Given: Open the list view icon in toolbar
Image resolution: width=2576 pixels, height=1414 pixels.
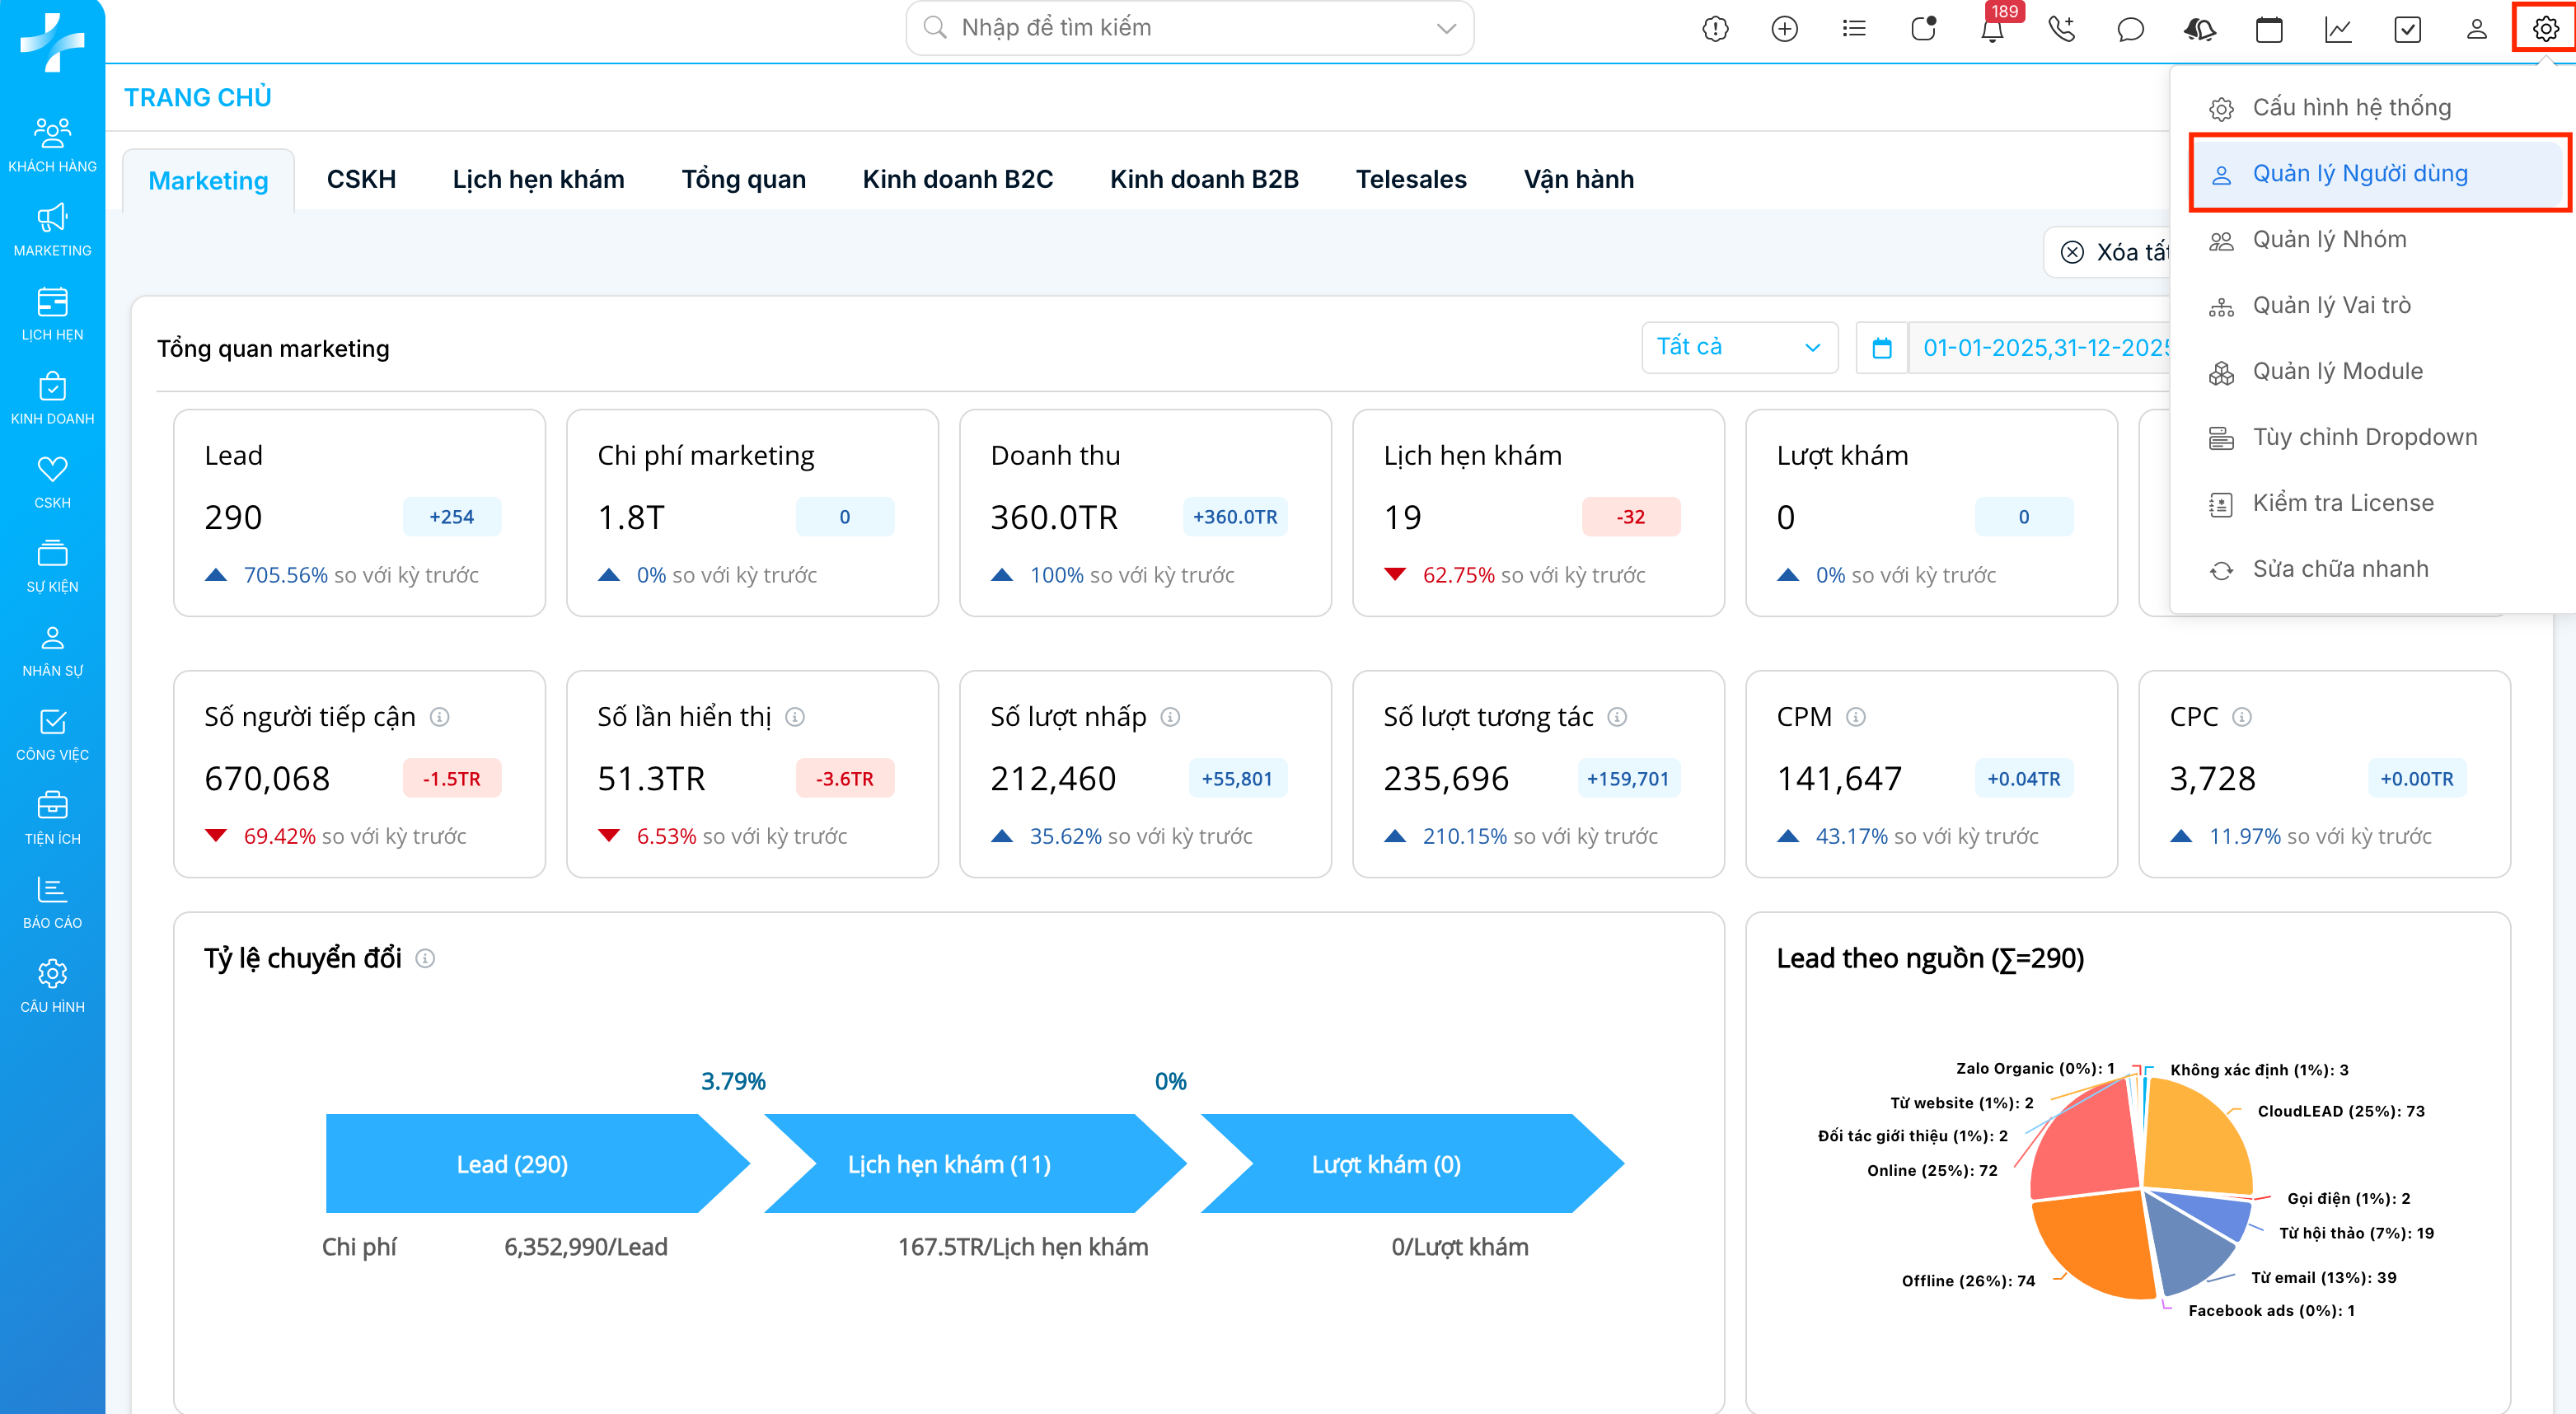Looking at the screenshot, I should point(1853,30).
